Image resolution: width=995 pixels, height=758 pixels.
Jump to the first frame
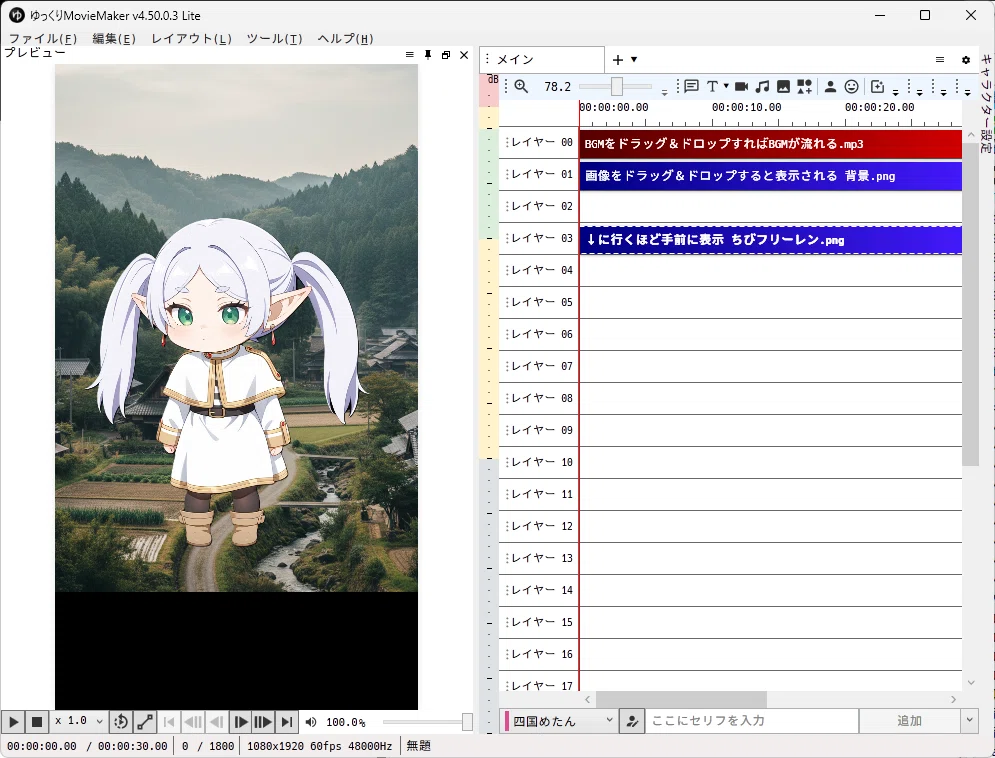click(169, 722)
